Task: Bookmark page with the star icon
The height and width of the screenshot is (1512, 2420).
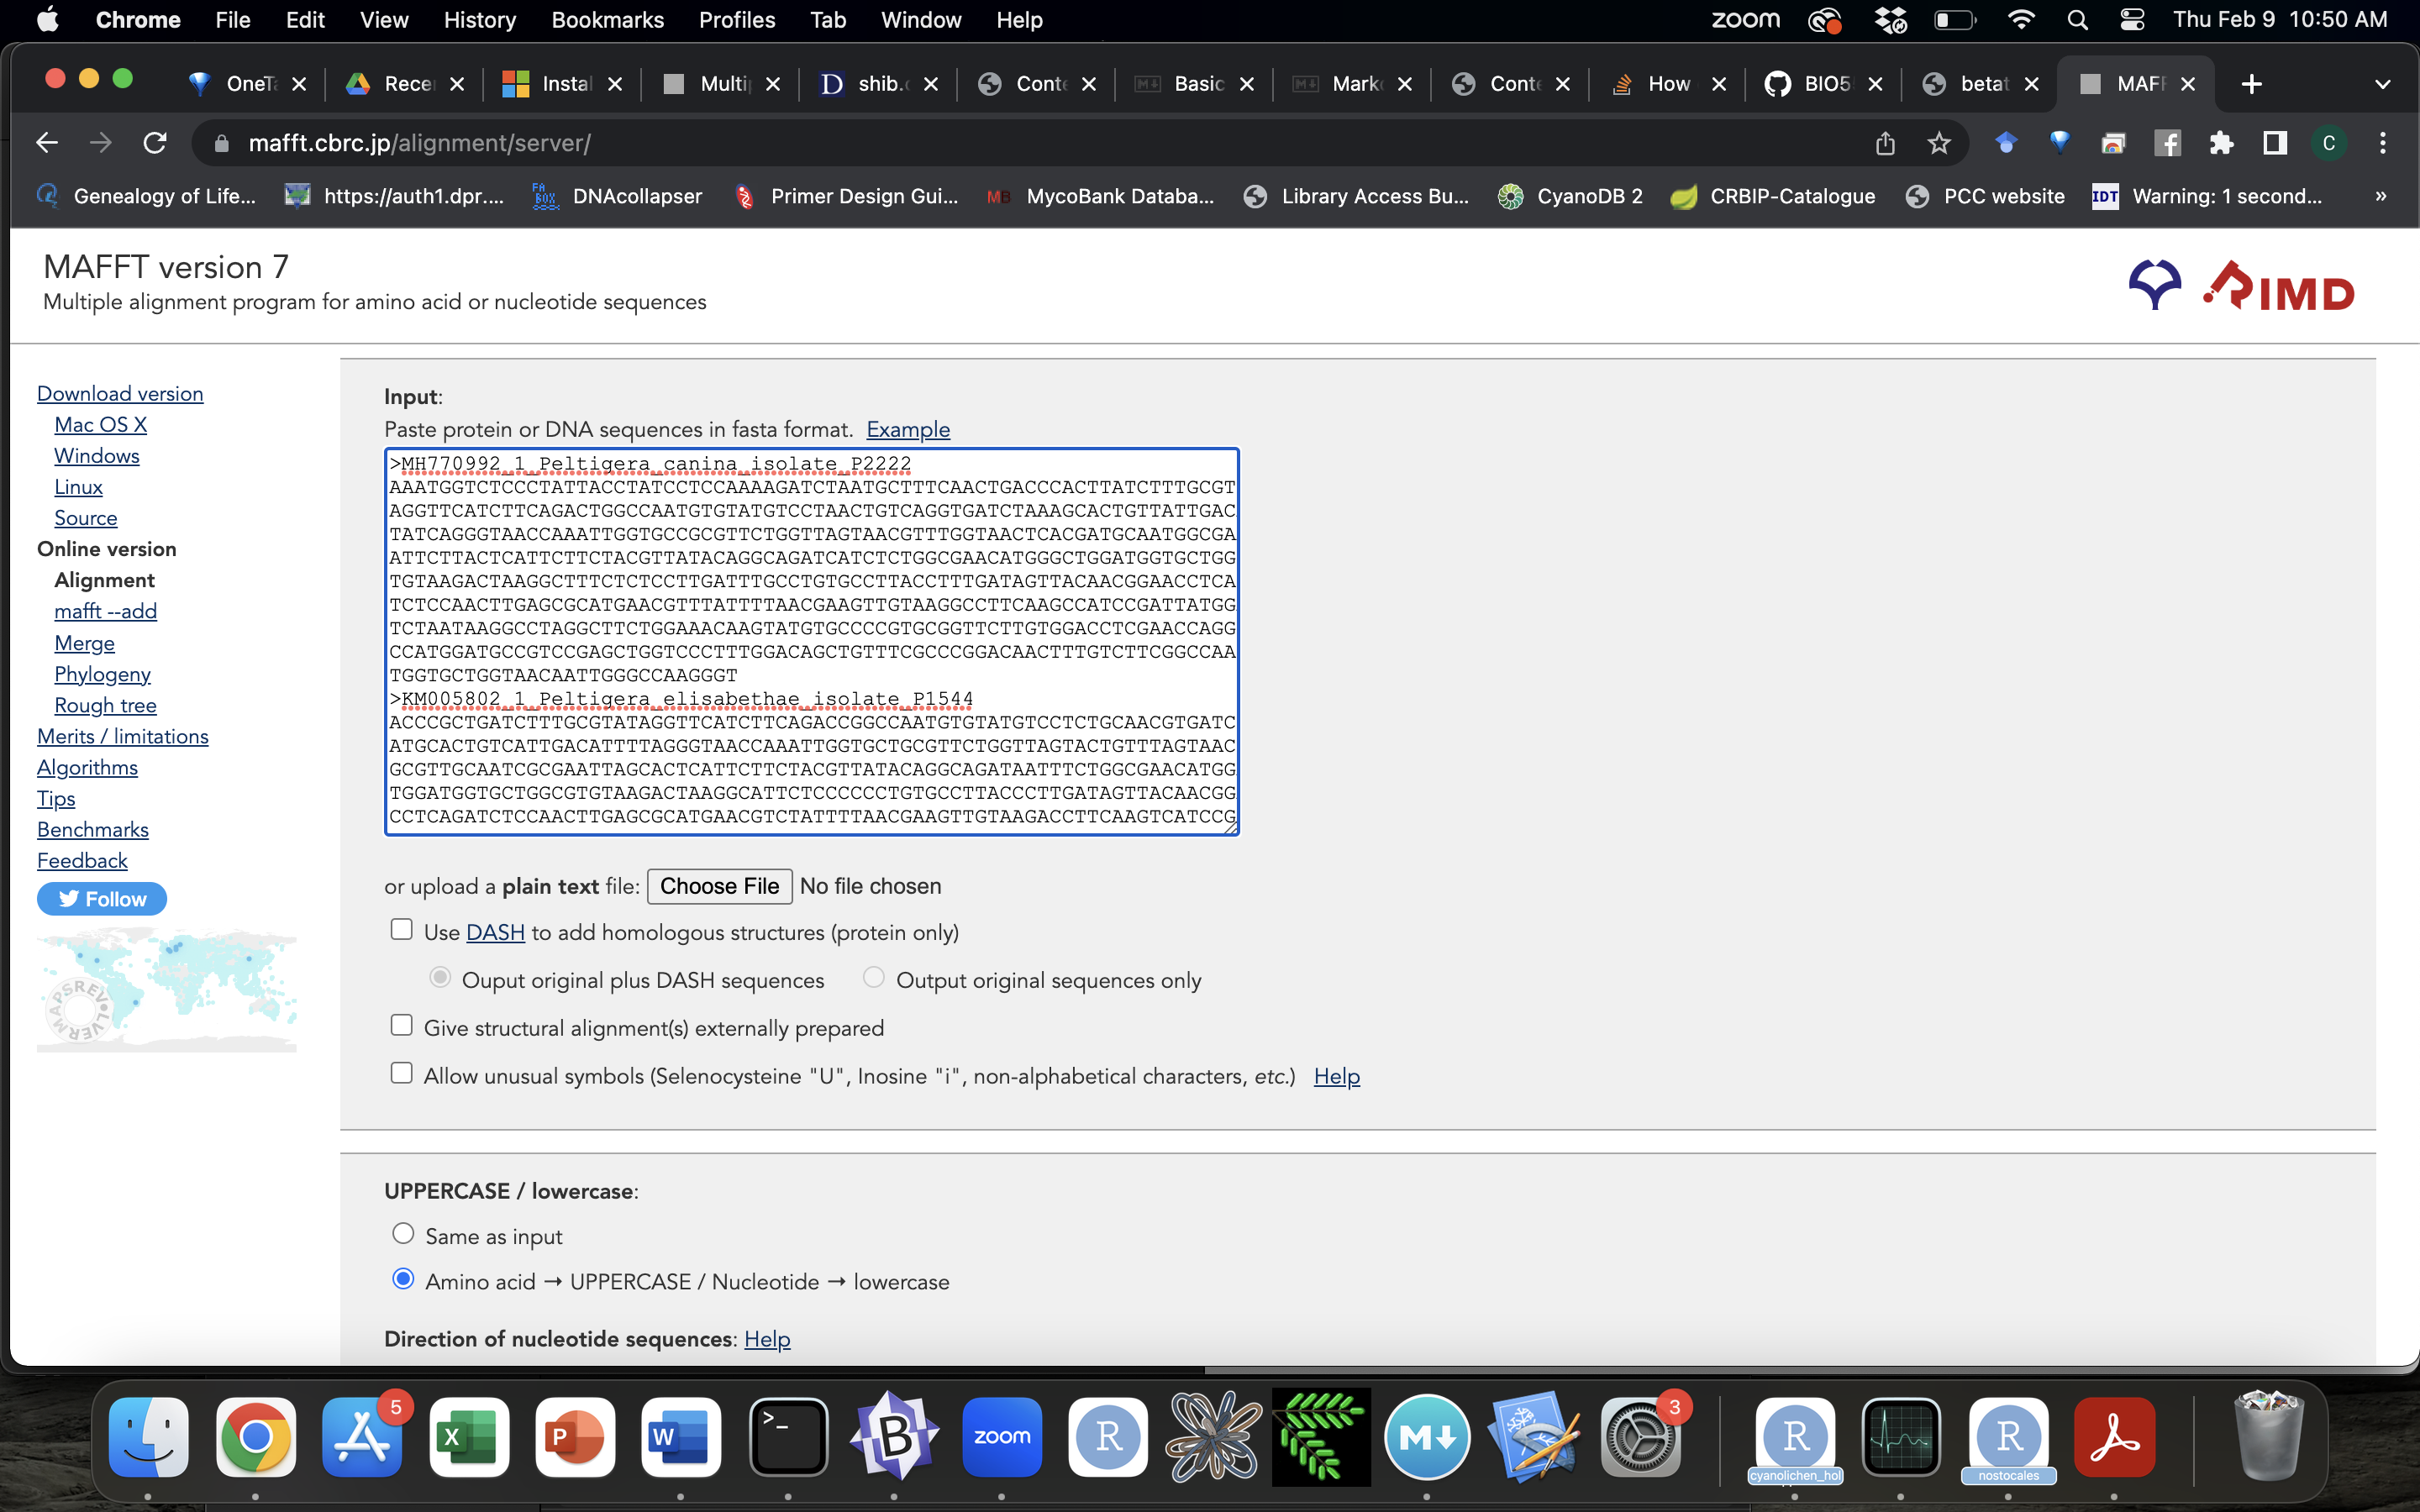Action: 1939,143
